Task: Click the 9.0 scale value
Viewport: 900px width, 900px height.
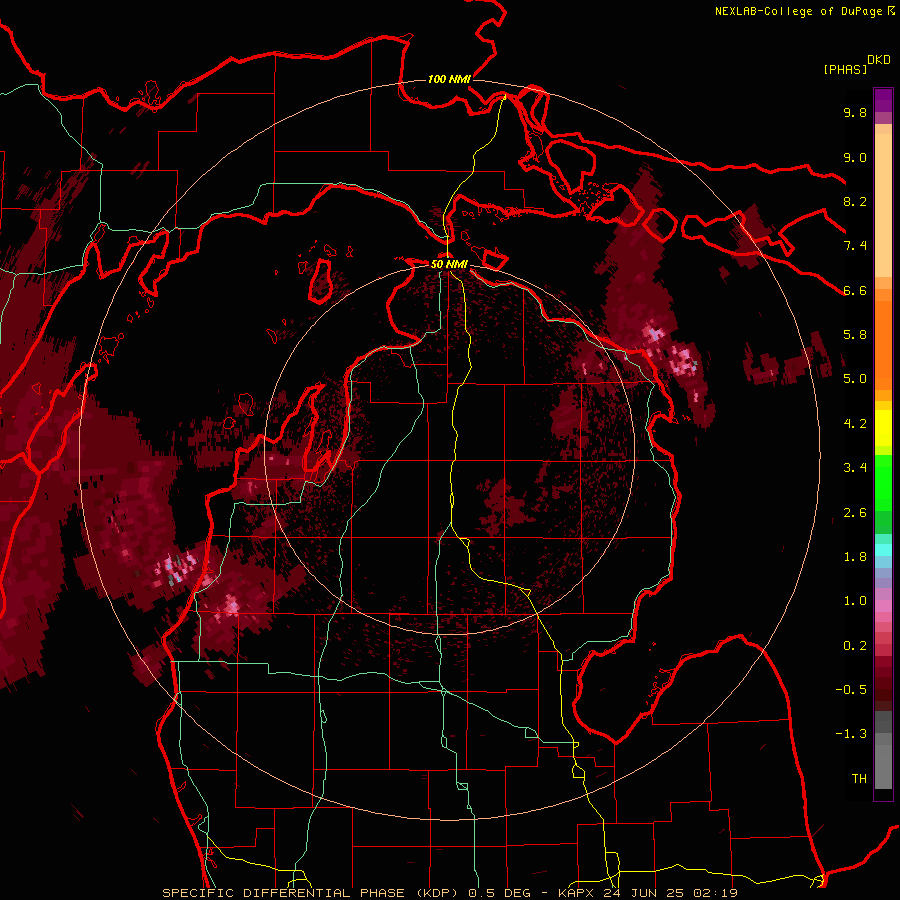Action: pos(855,157)
